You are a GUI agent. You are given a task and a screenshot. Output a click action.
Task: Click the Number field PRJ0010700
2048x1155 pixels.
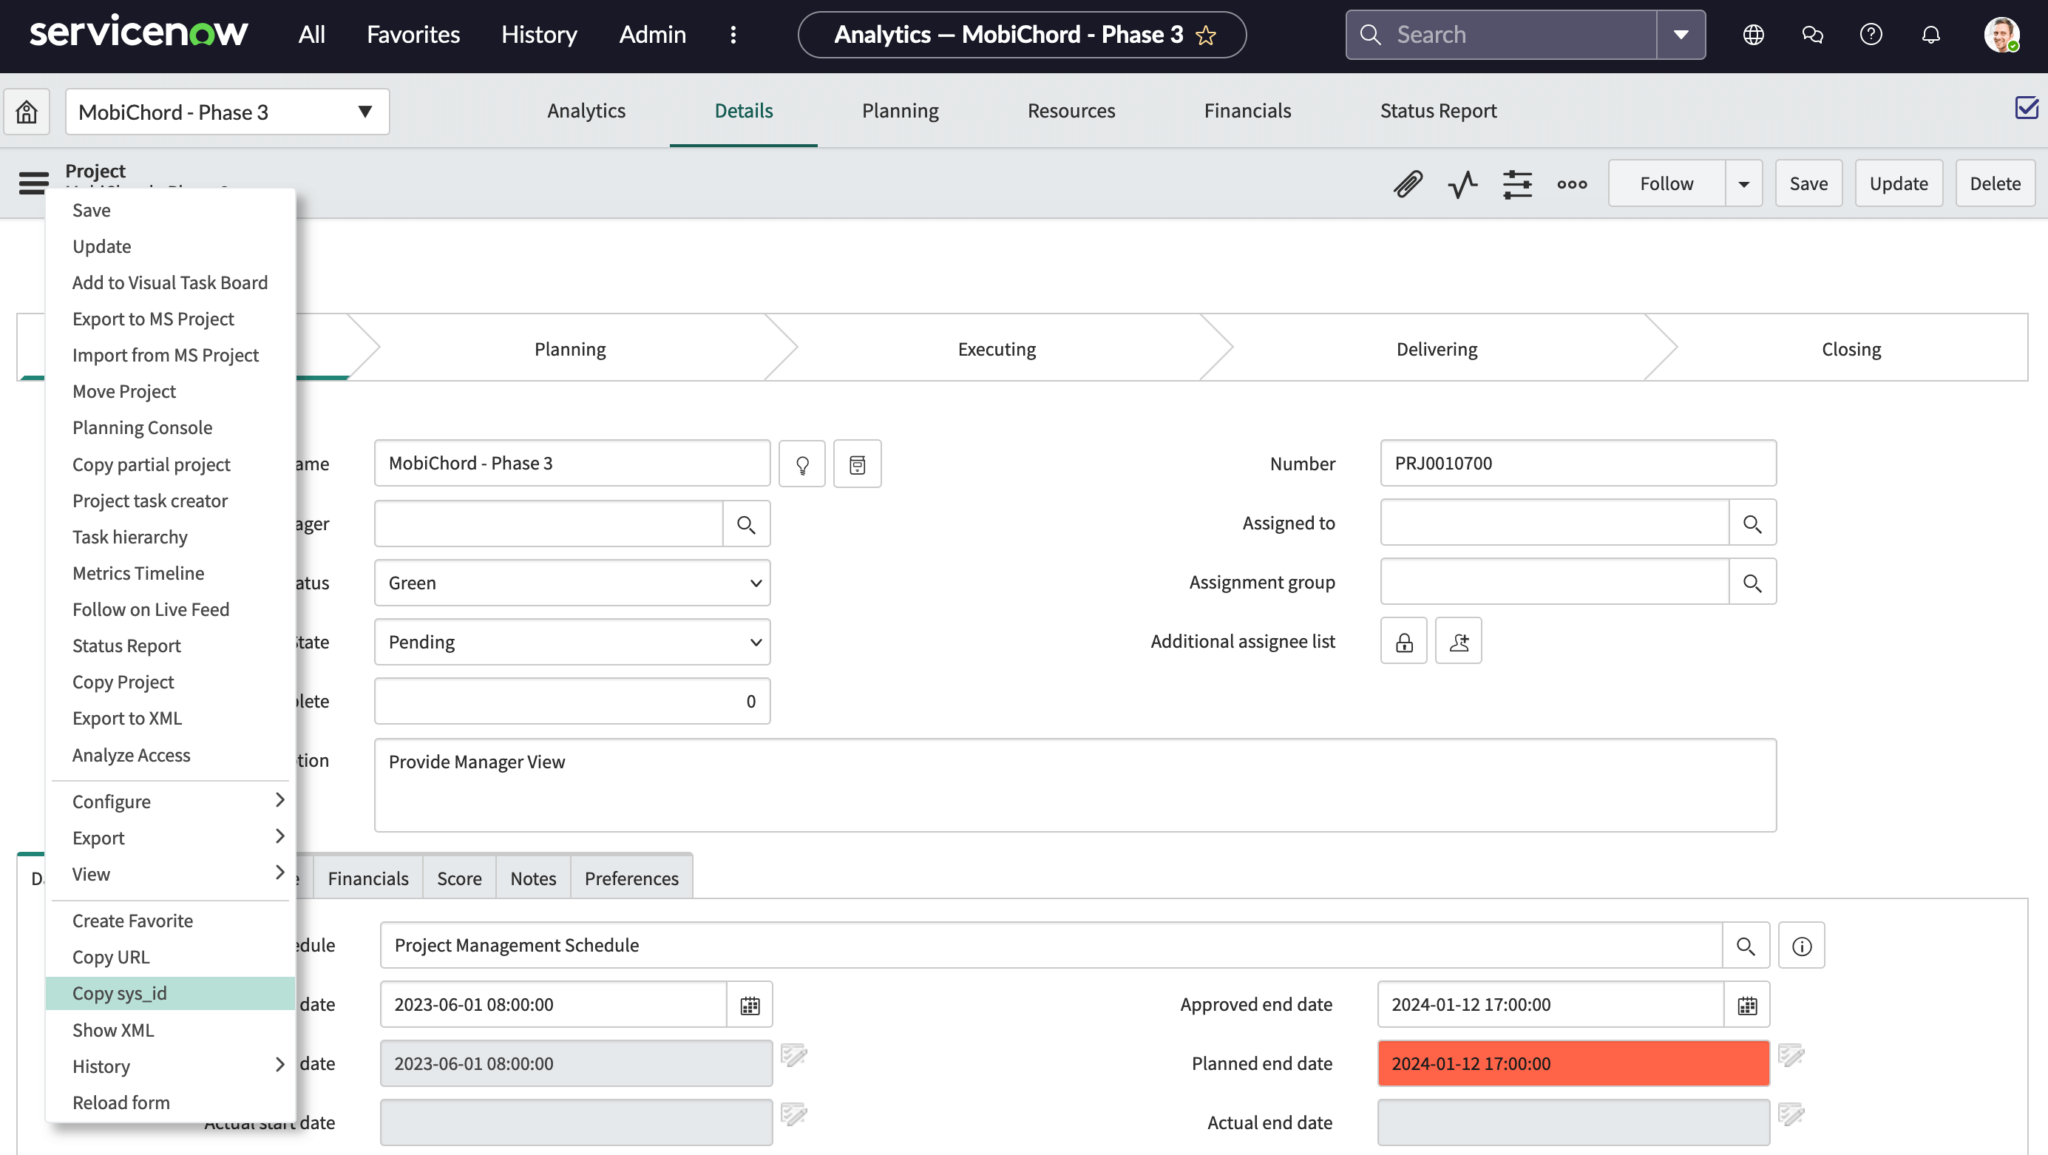tap(1578, 464)
